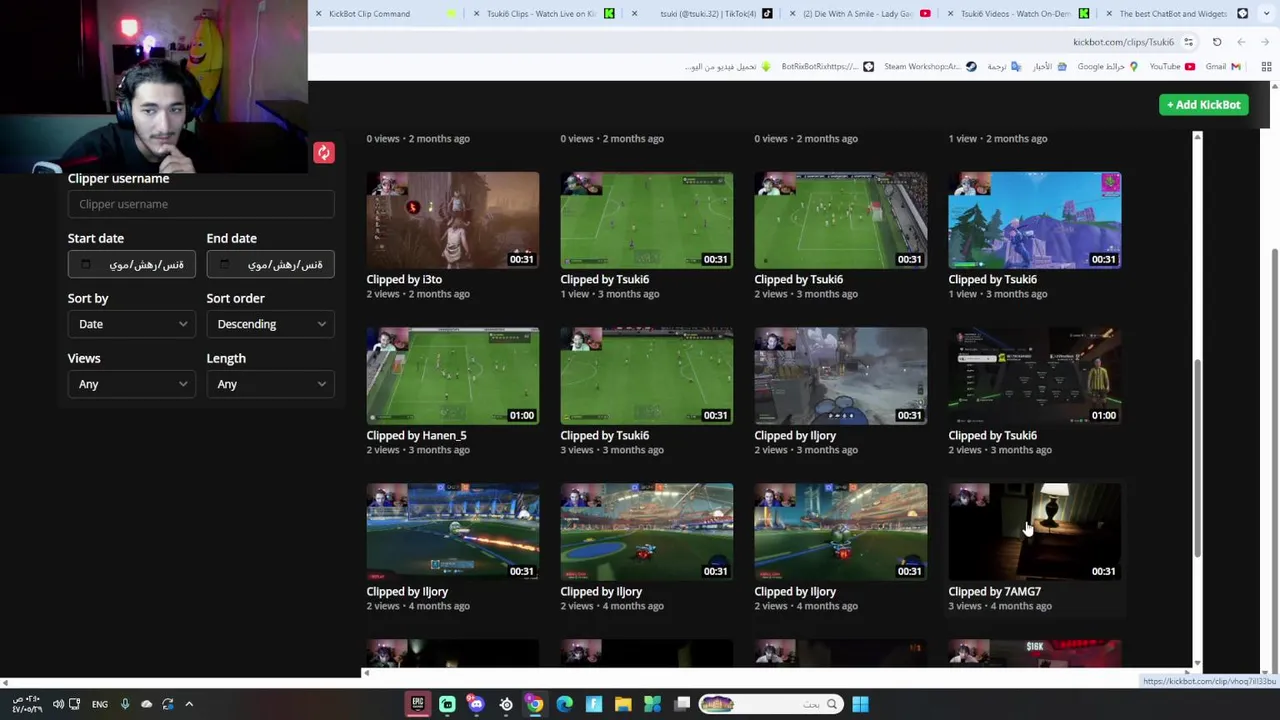Viewport: 1280px width, 720px height.
Task: Open the Epic Games launcher in the taskbar
Action: point(417,704)
